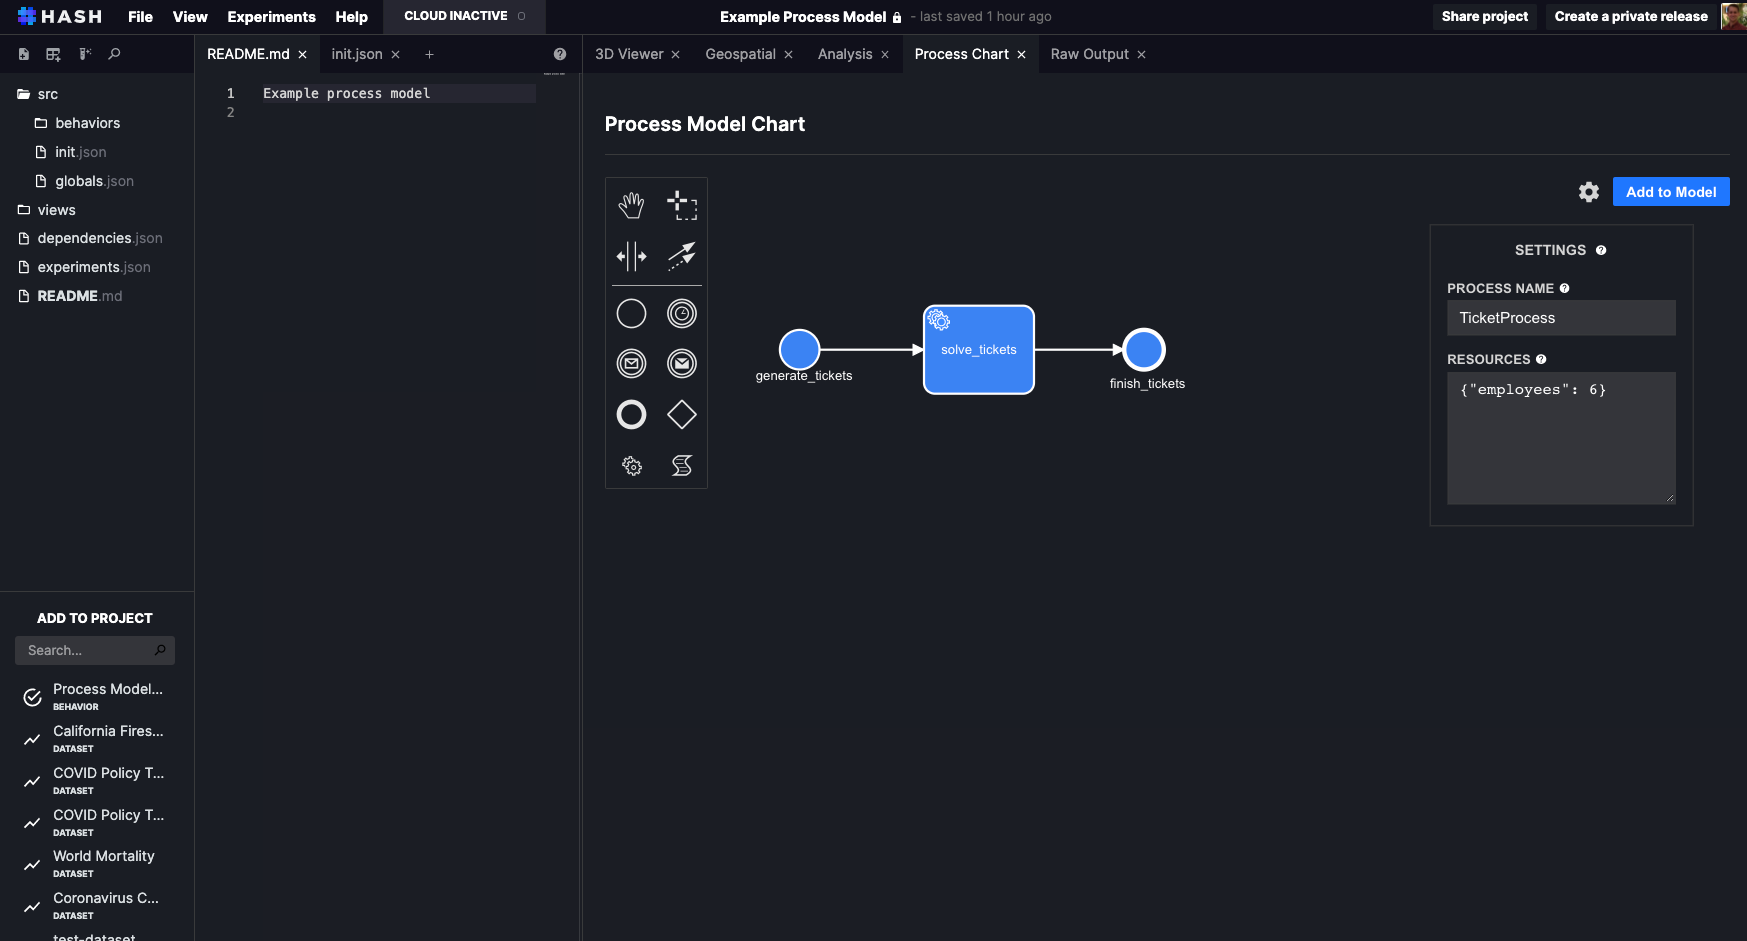Select the thick circle sink block shape
Viewport: 1747px width, 941px height.
(631, 414)
